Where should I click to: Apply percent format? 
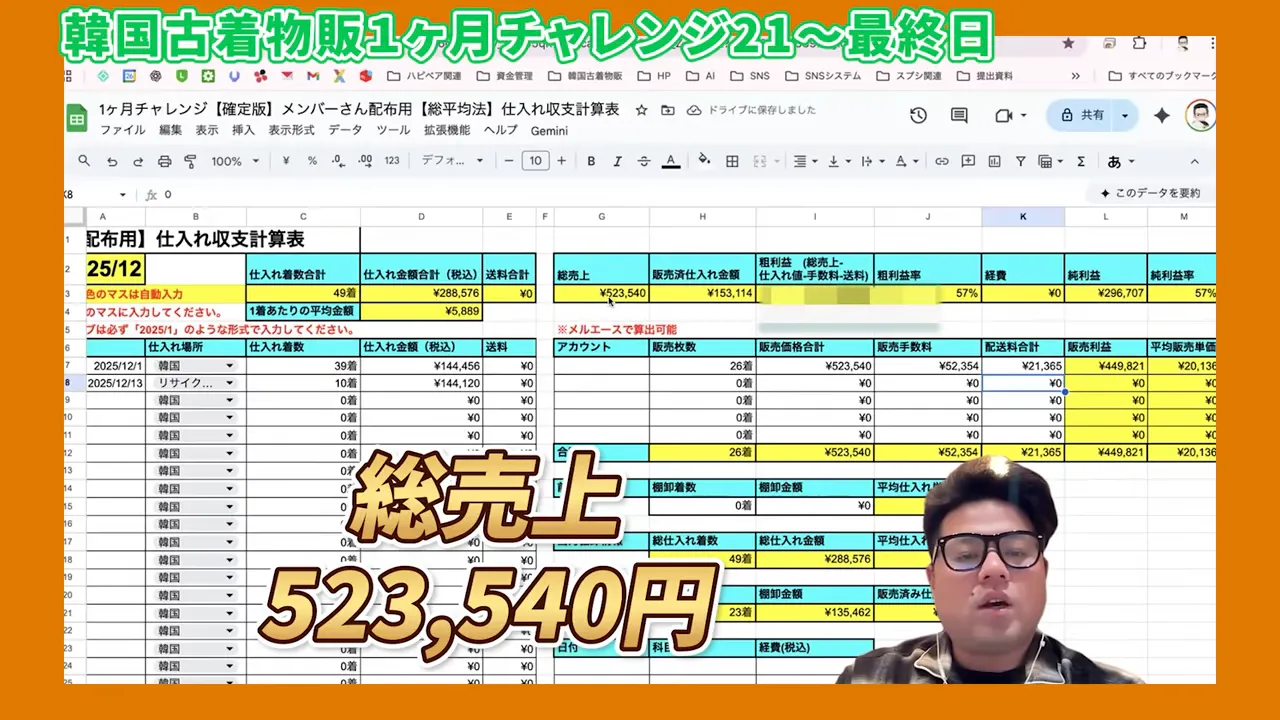(x=312, y=161)
